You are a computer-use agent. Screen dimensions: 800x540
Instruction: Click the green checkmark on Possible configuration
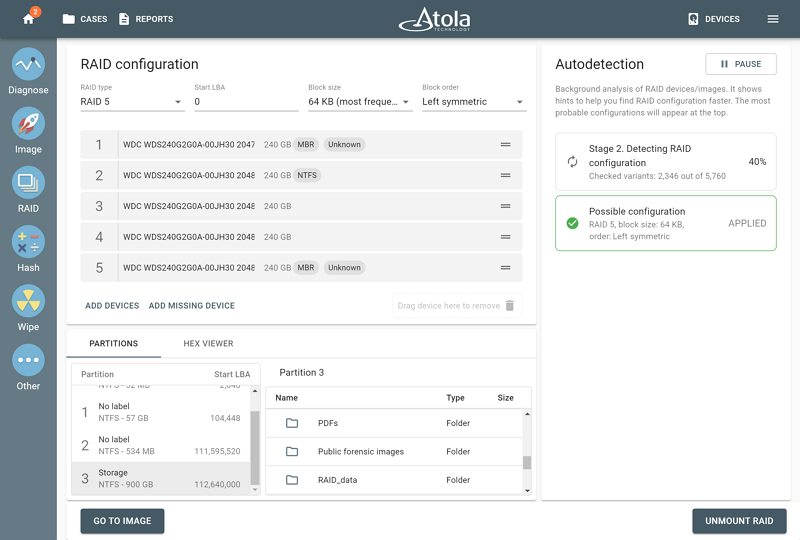[x=572, y=223]
